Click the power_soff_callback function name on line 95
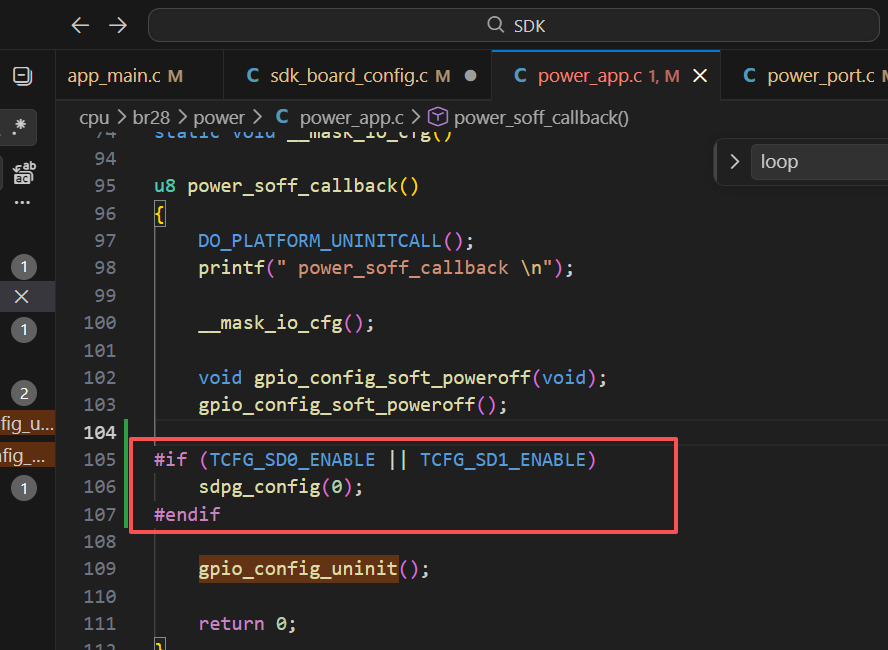The width and height of the screenshot is (888, 650). pos(293,186)
